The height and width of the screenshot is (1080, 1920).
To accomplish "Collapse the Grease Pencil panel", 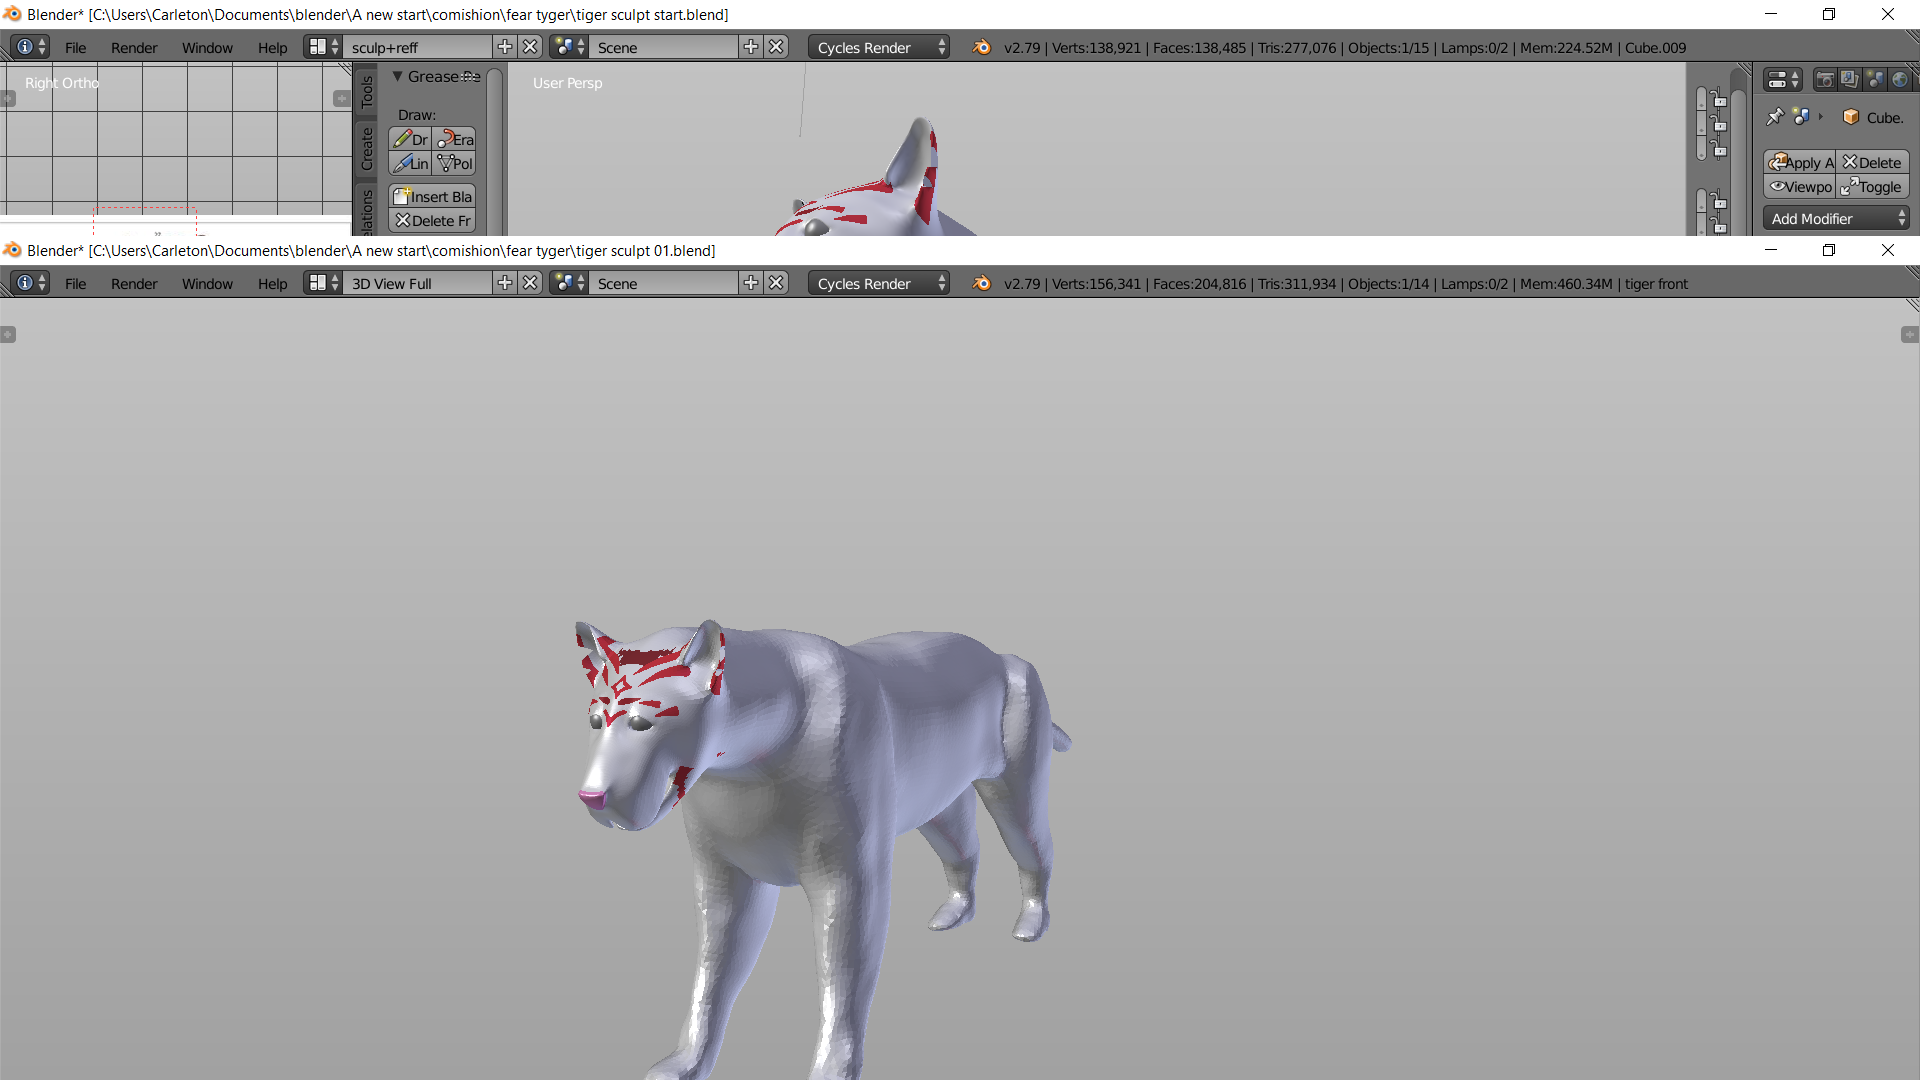I will (398, 77).
